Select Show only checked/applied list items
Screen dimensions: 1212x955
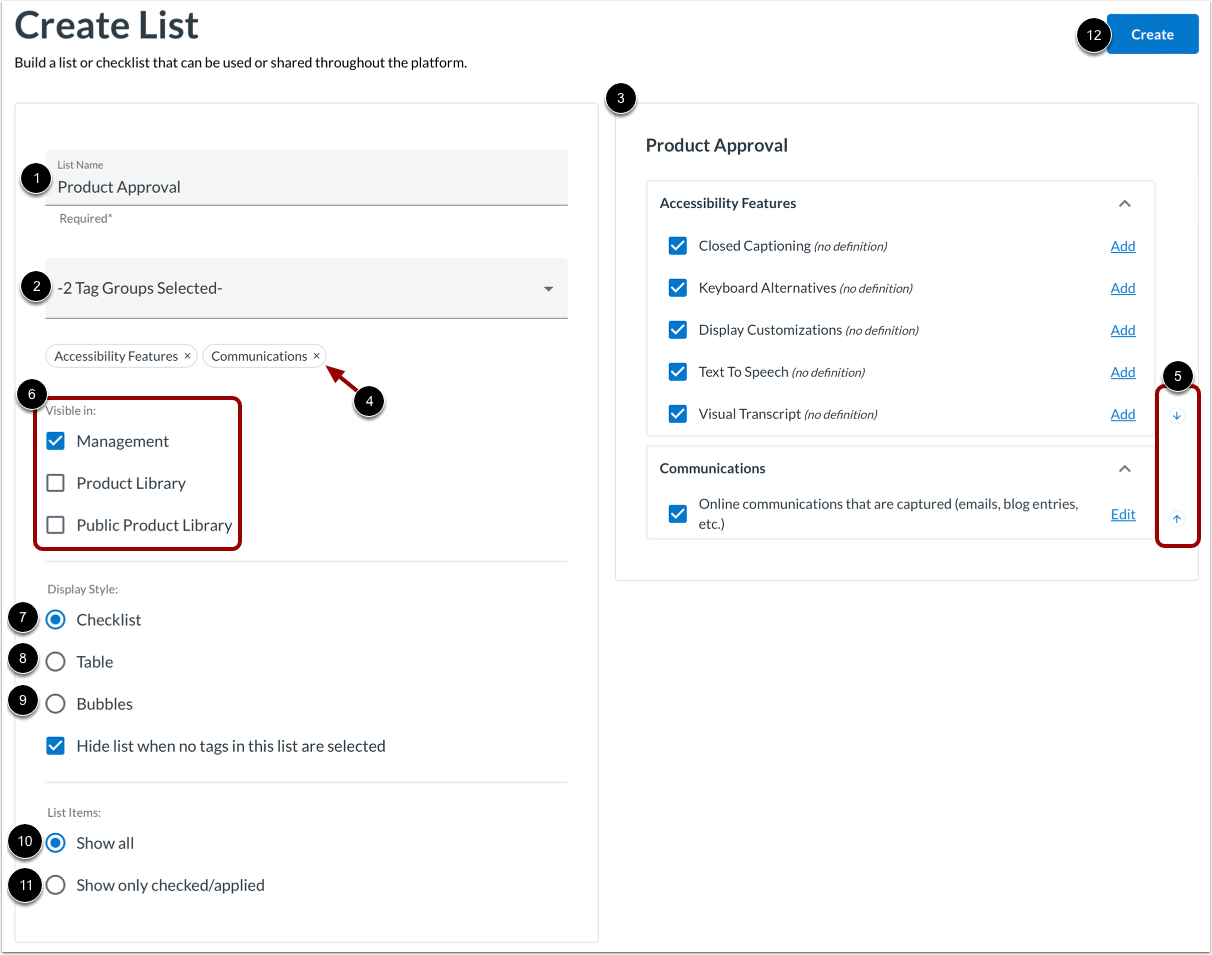[55, 884]
